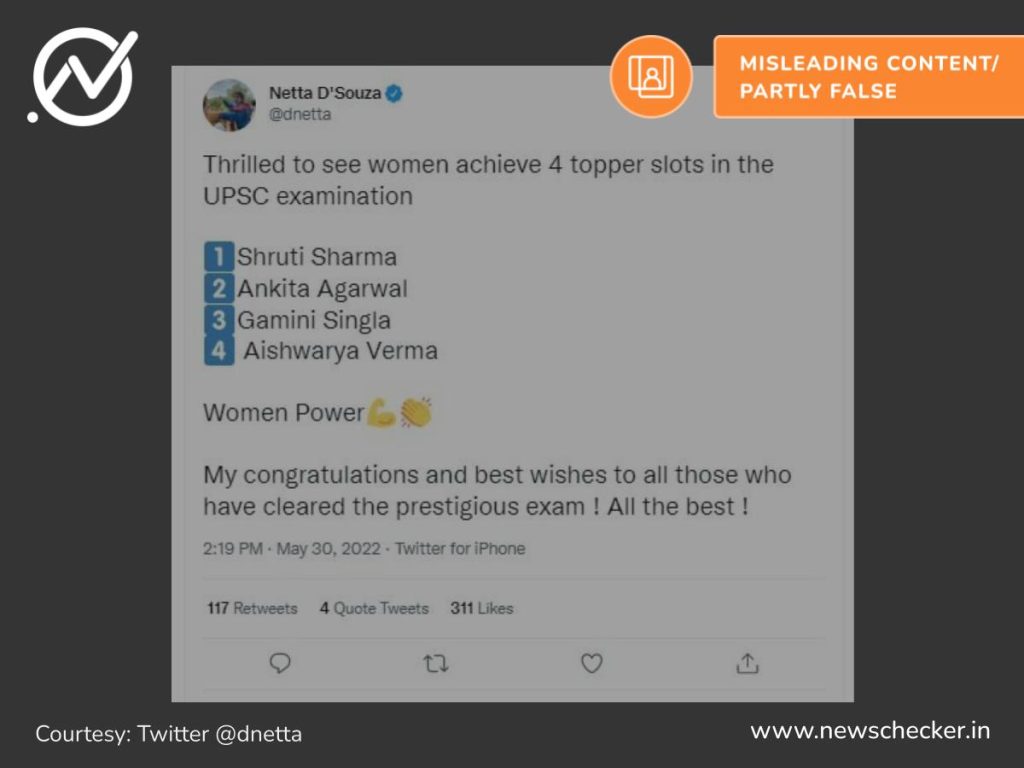Click the retweet arrows icon

[436, 664]
